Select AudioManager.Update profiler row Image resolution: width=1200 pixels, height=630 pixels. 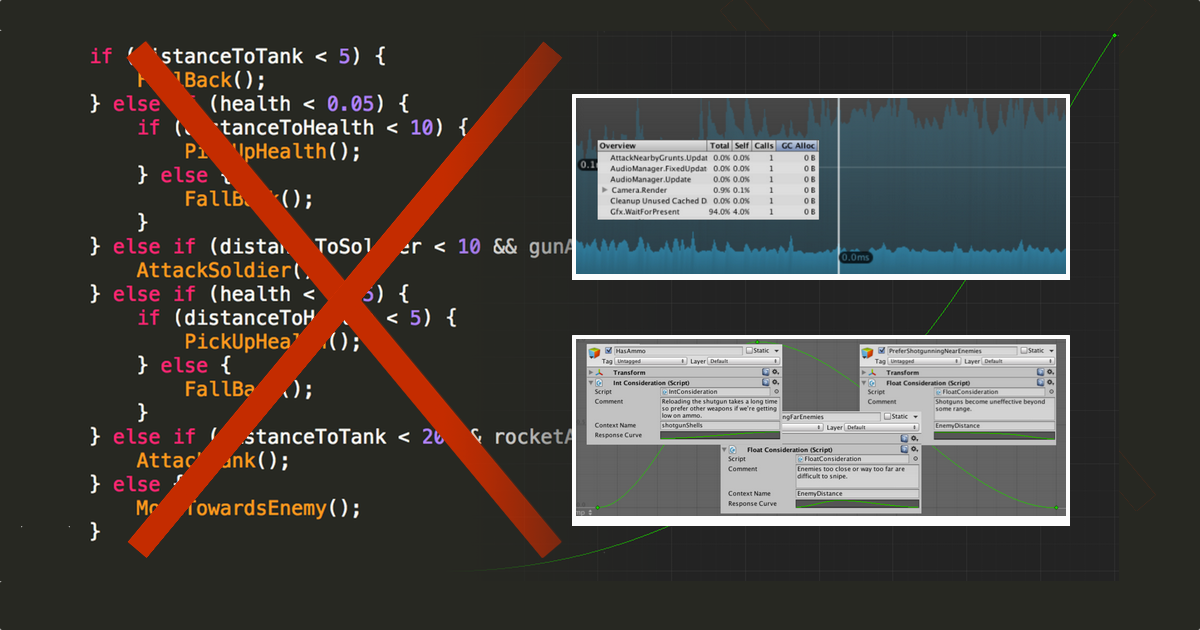[x=708, y=180]
